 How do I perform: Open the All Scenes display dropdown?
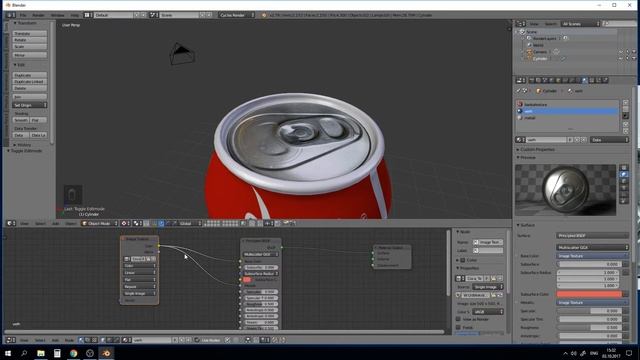click(x=580, y=24)
